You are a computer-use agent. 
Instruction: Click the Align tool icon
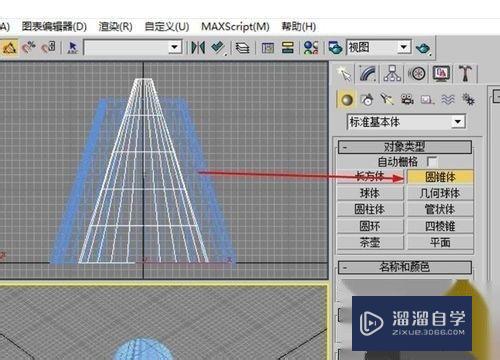point(218,48)
